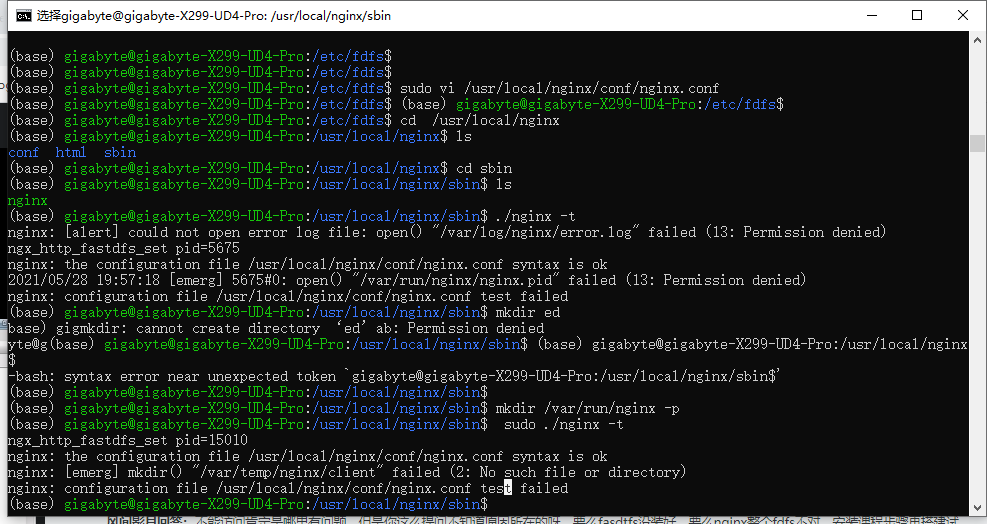Click the 'cd /usr/local/nginx' command text
This screenshot has height=524, width=987.
pyautogui.click(x=480, y=120)
